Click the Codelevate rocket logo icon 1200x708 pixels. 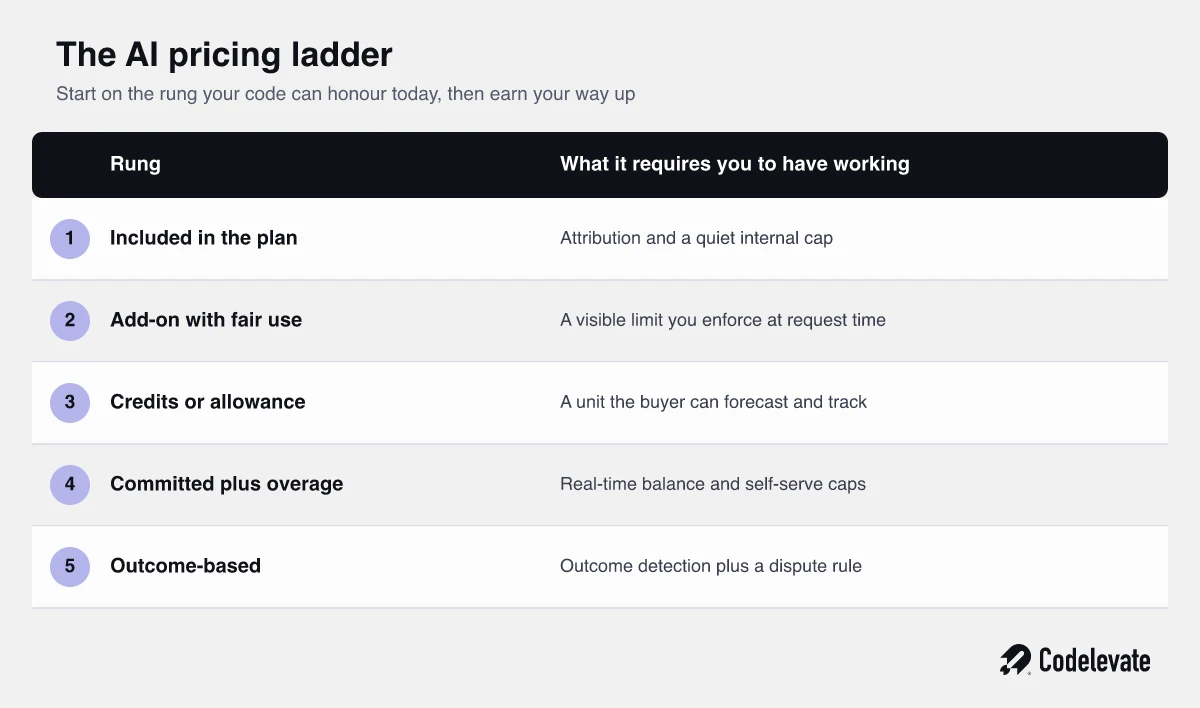1015,660
